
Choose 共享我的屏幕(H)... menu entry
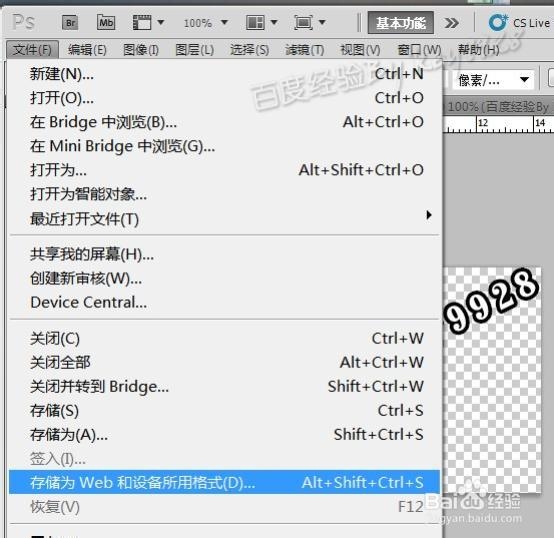tap(224, 254)
